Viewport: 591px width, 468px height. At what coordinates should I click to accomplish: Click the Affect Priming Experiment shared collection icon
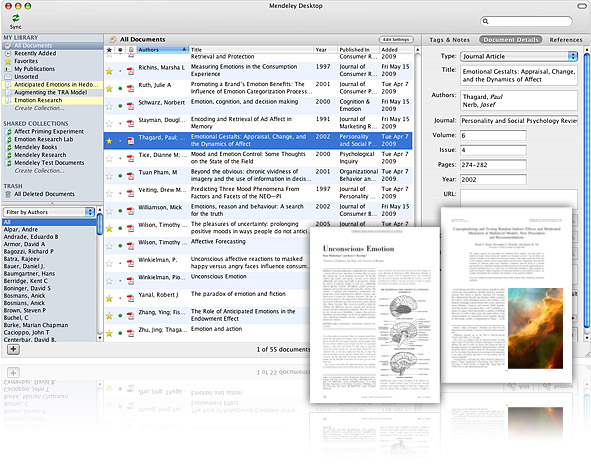click(x=8, y=132)
